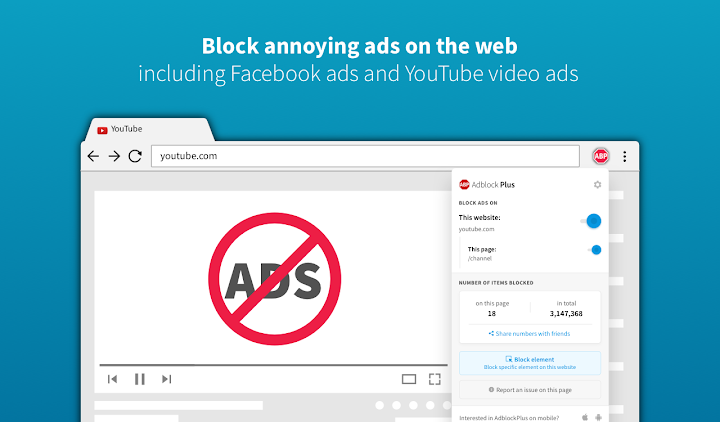Click the Android mobile download icon
Image resolution: width=720 pixels, height=422 pixels.
pyautogui.click(x=598, y=417)
